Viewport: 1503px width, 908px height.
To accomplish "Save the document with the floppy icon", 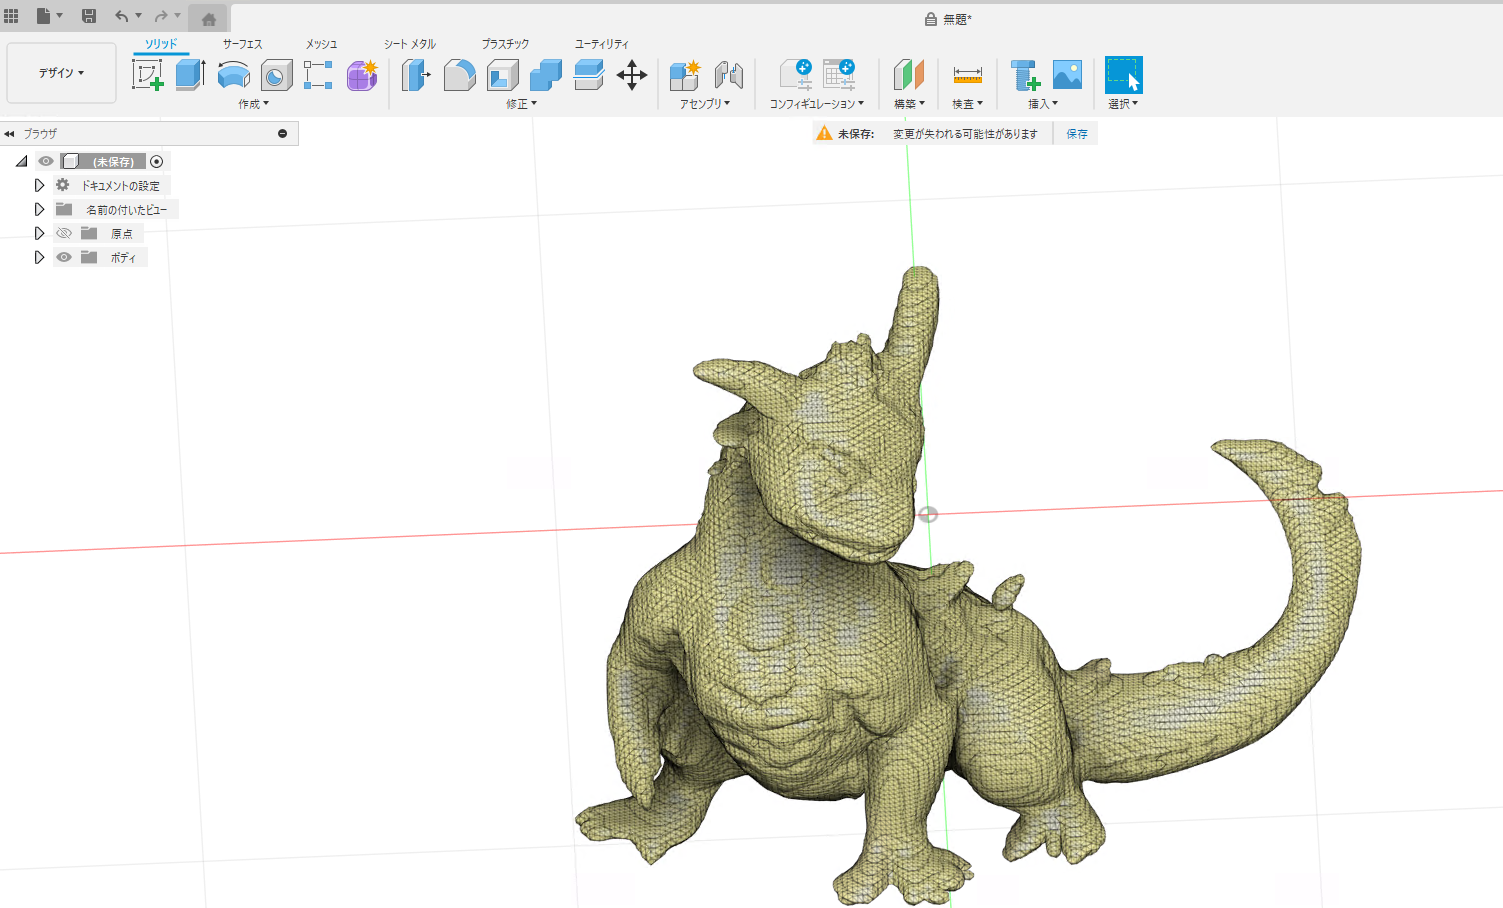I will click(89, 16).
